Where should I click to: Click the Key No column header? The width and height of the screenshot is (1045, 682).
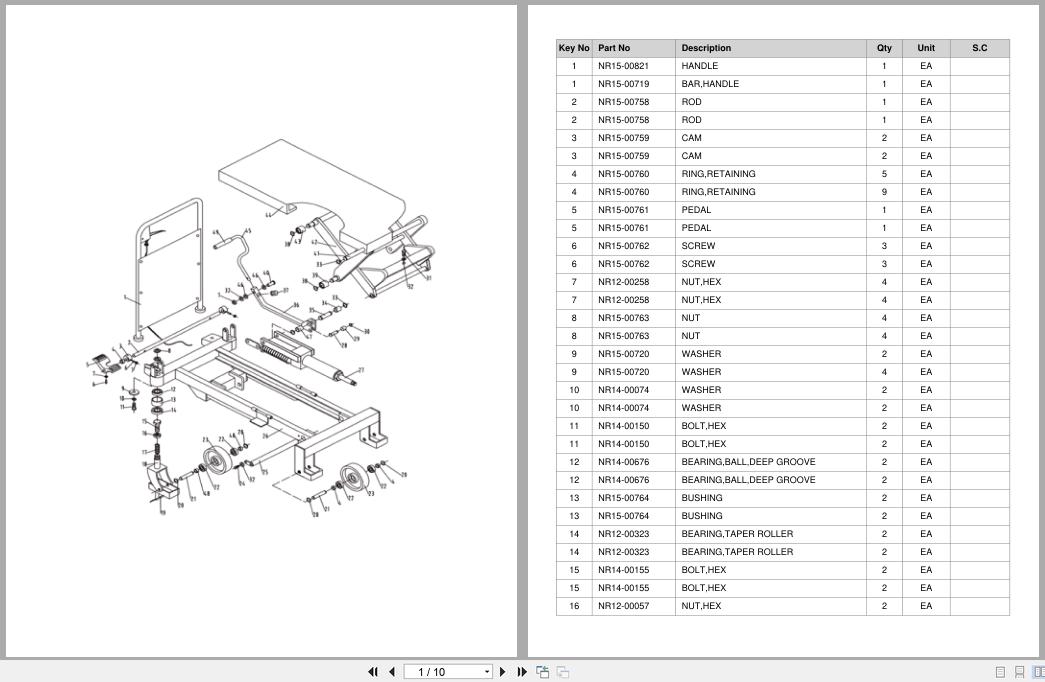574,48
